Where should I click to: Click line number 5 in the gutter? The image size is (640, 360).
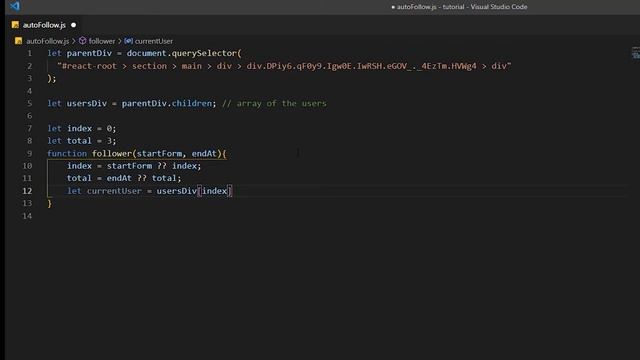click(29, 103)
